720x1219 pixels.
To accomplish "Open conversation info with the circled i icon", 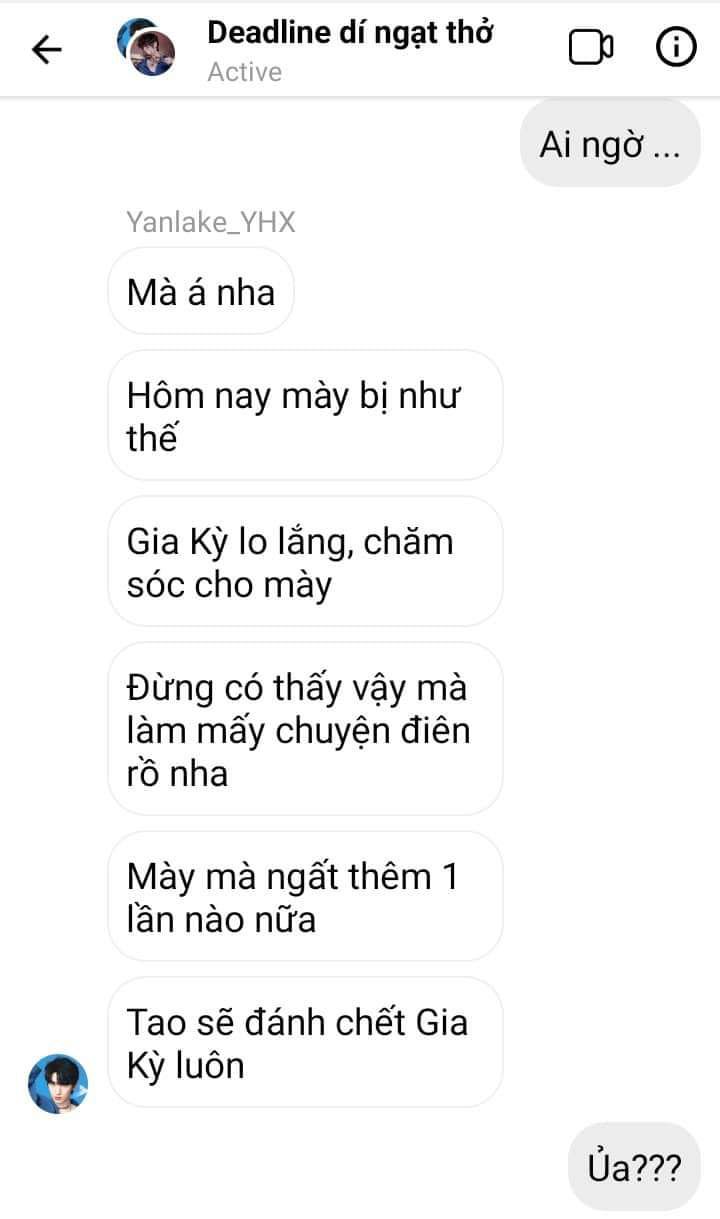I will 676,47.
